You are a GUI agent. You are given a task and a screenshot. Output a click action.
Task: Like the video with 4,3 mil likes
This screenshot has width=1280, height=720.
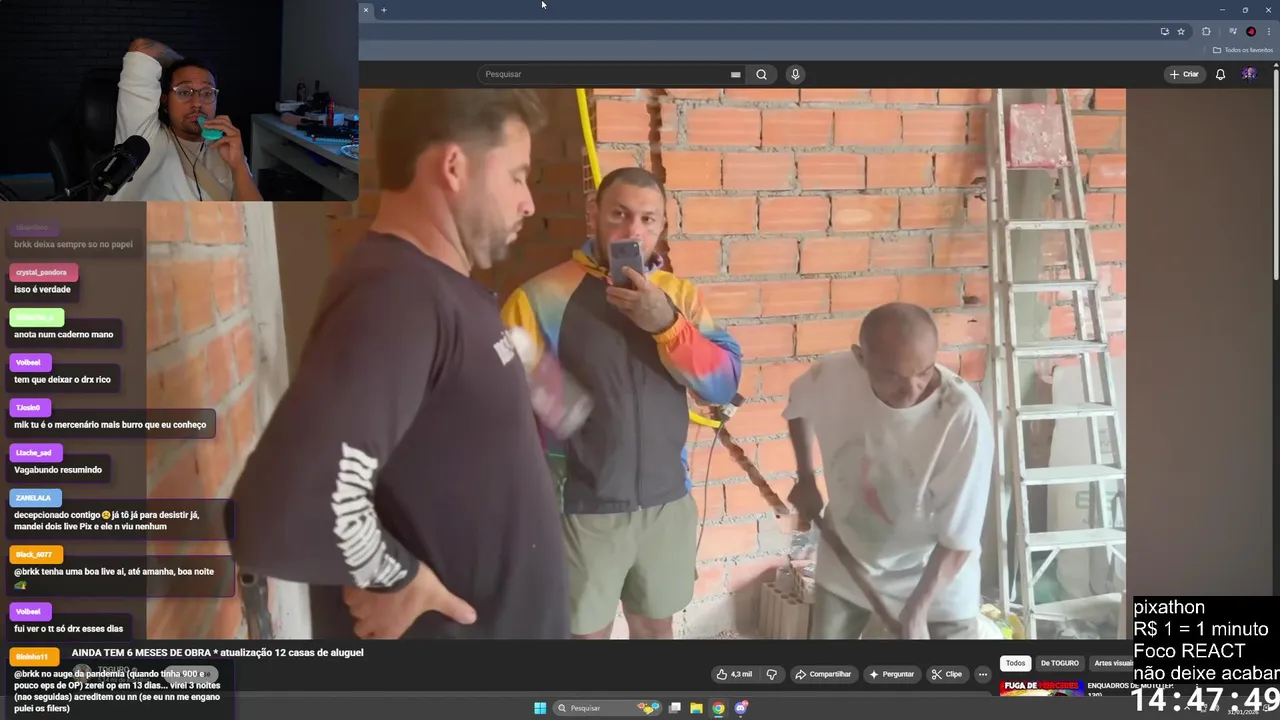(x=734, y=674)
